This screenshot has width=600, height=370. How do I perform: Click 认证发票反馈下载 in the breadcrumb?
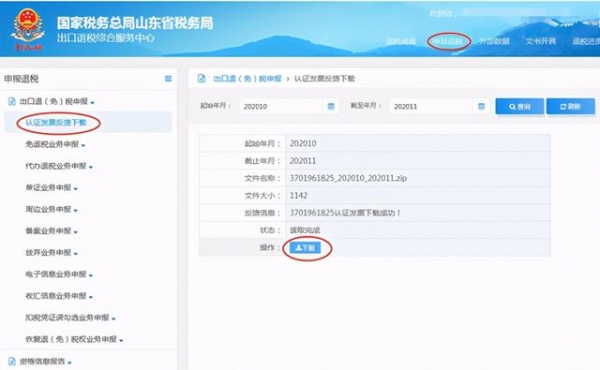(324, 78)
